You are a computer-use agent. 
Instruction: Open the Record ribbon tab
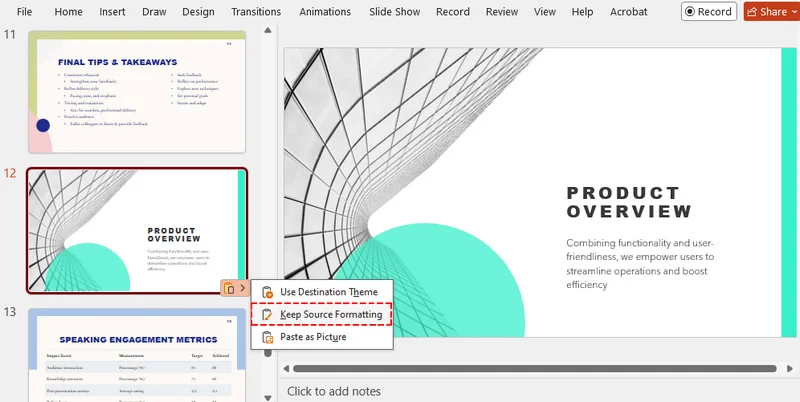(453, 11)
